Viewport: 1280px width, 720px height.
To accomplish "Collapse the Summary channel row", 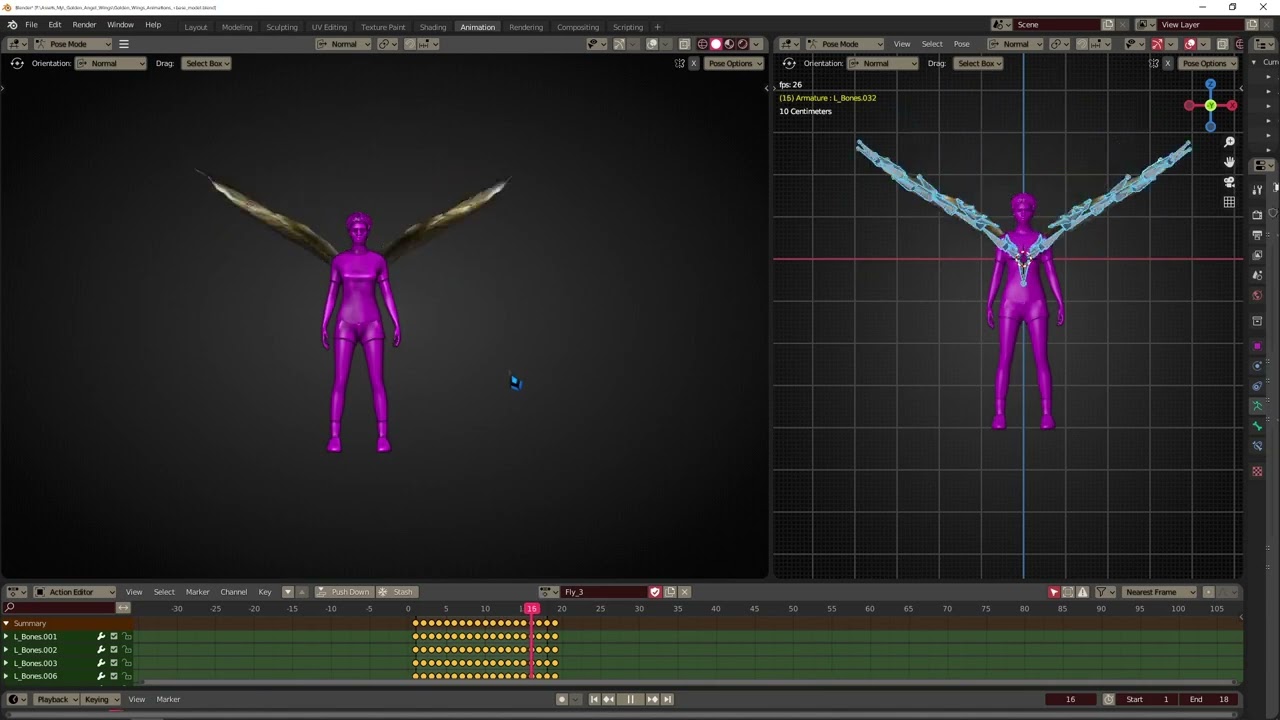I will pos(6,623).
